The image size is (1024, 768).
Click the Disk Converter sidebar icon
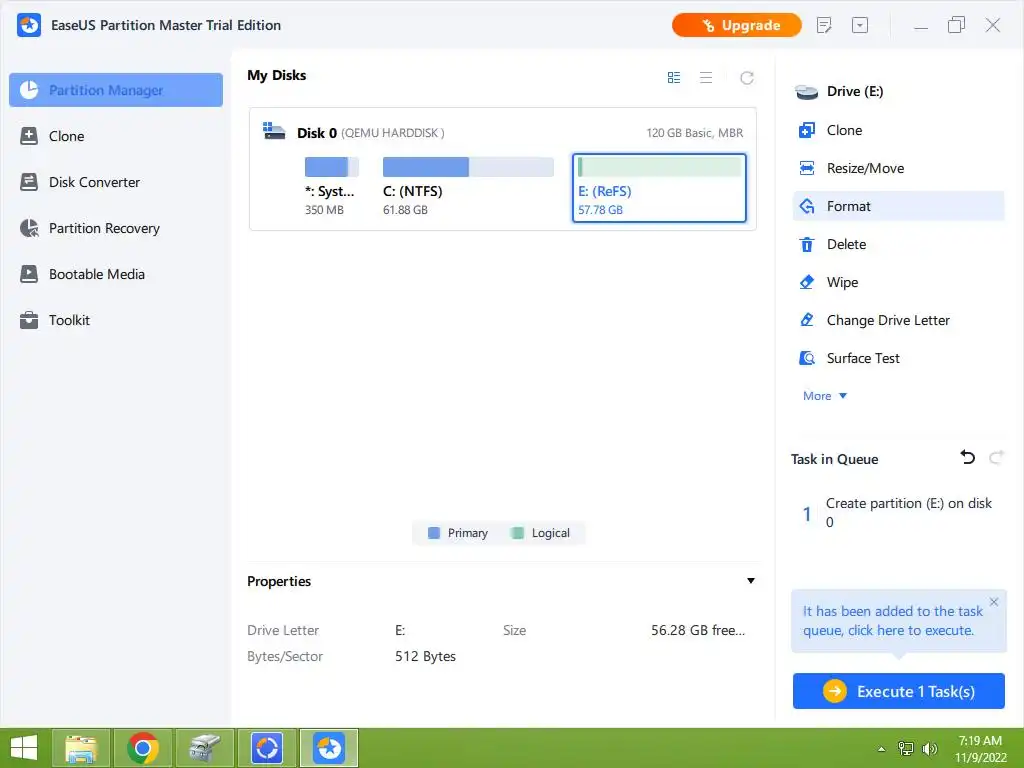click(x=29, y=182)
